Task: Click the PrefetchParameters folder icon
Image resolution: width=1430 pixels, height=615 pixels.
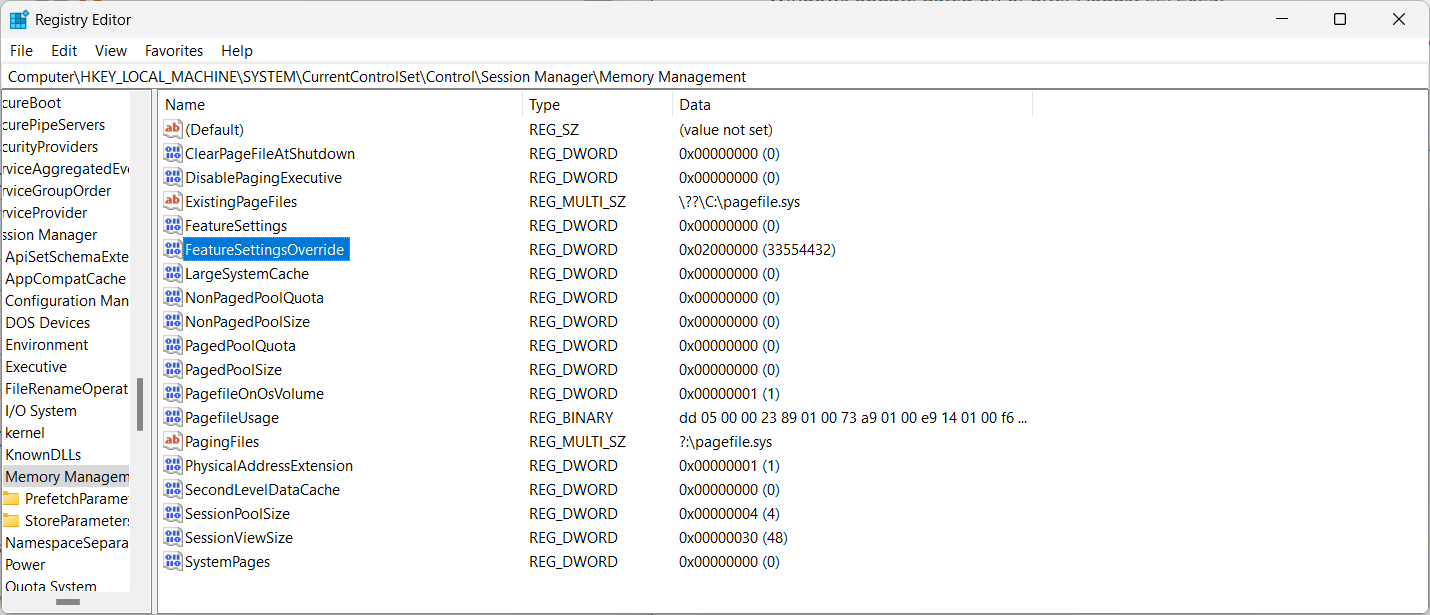Action: [12, 499]
